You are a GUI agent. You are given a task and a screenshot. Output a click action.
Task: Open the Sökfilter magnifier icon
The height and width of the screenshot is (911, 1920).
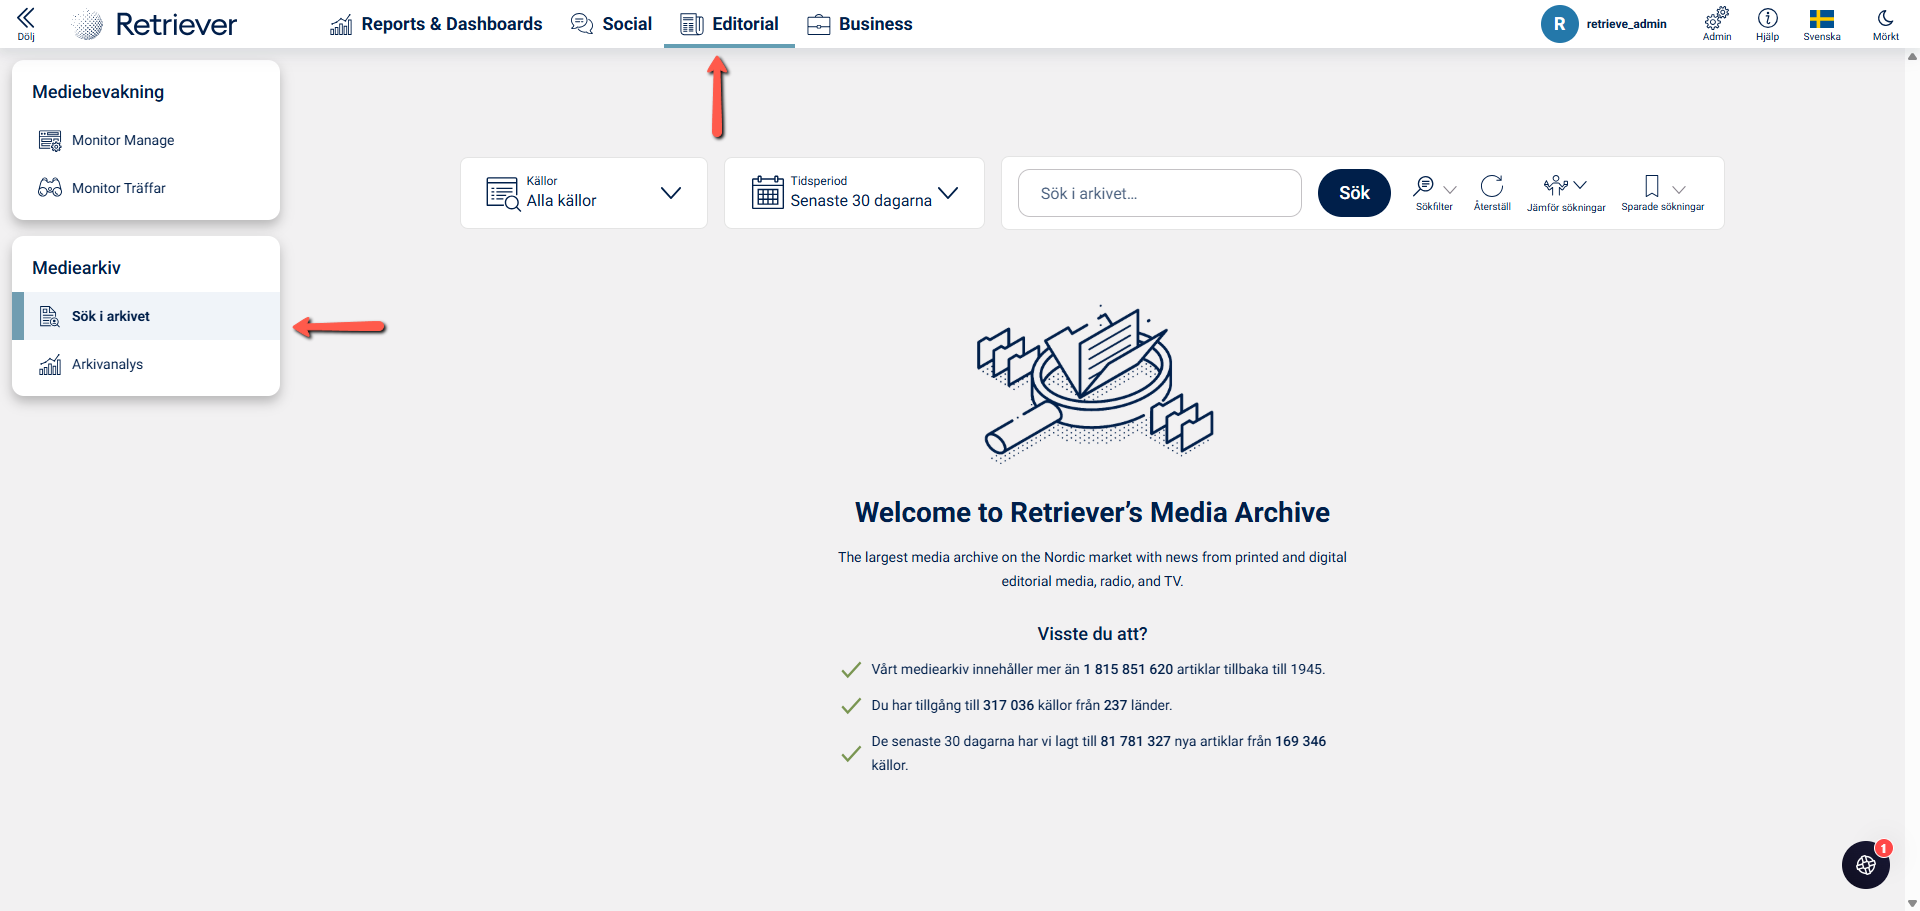1423,186
